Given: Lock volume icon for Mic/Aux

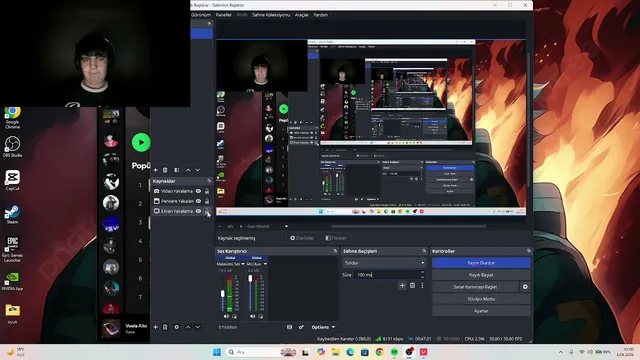Looking at the screenshot, I should click(261, 316).
